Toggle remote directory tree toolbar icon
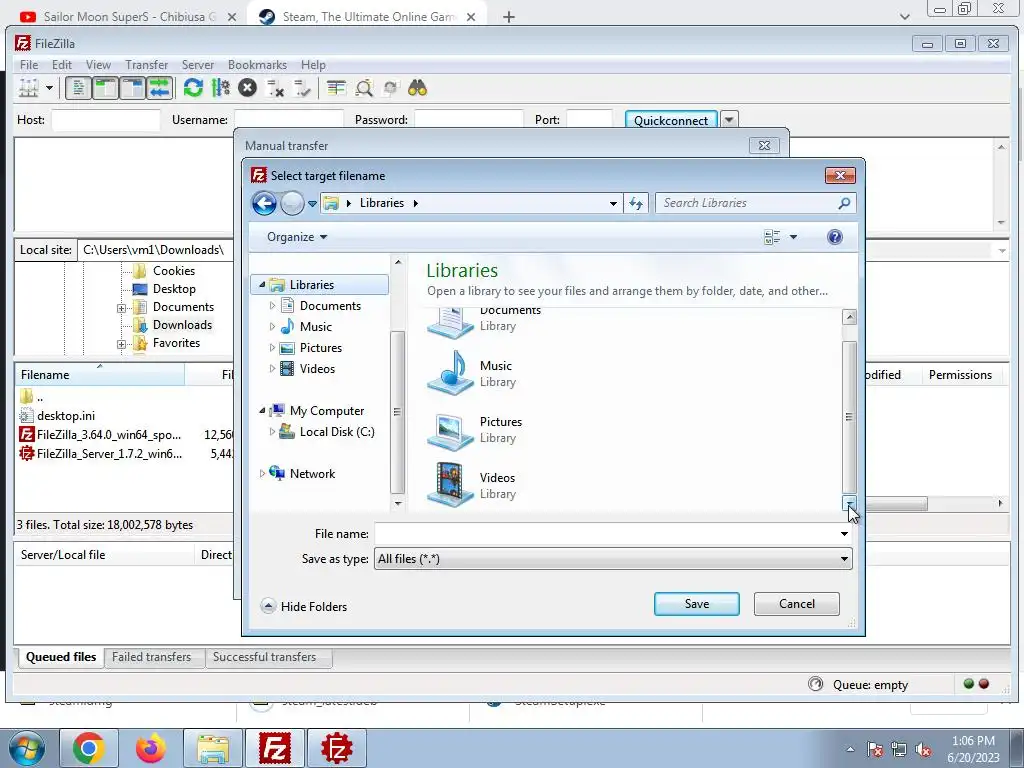Screen dimensions: 1024x768 [133, 88]
